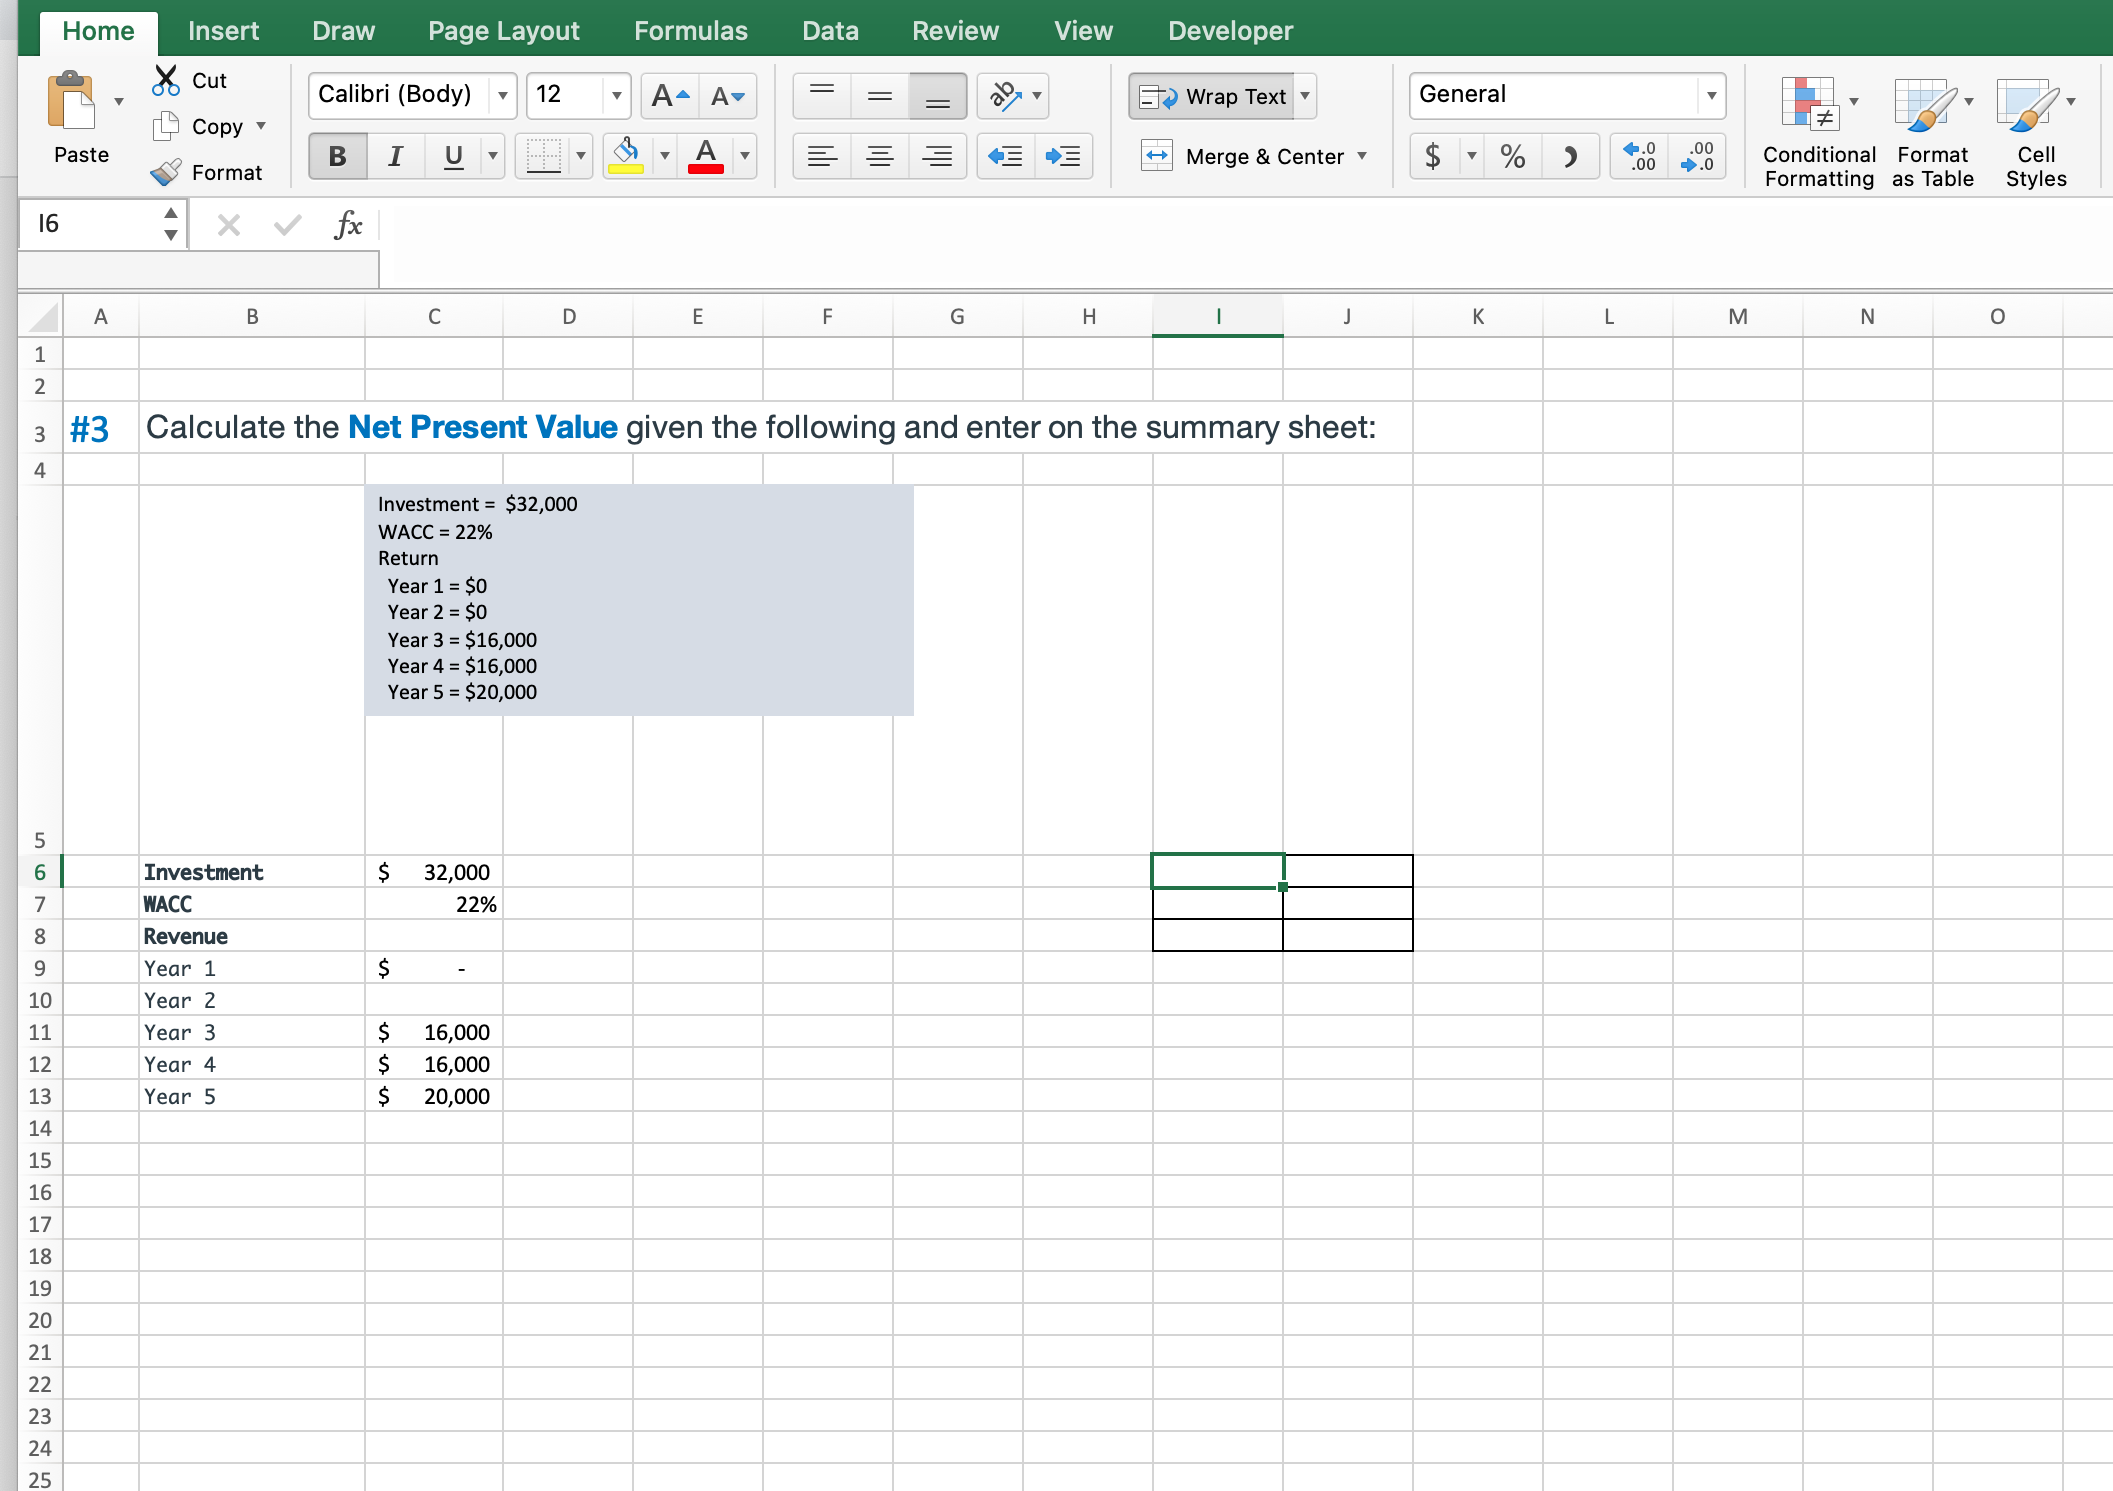Click the fx insert function icon
This screenshot has height=1491, width=2113.
click(347, 225)
